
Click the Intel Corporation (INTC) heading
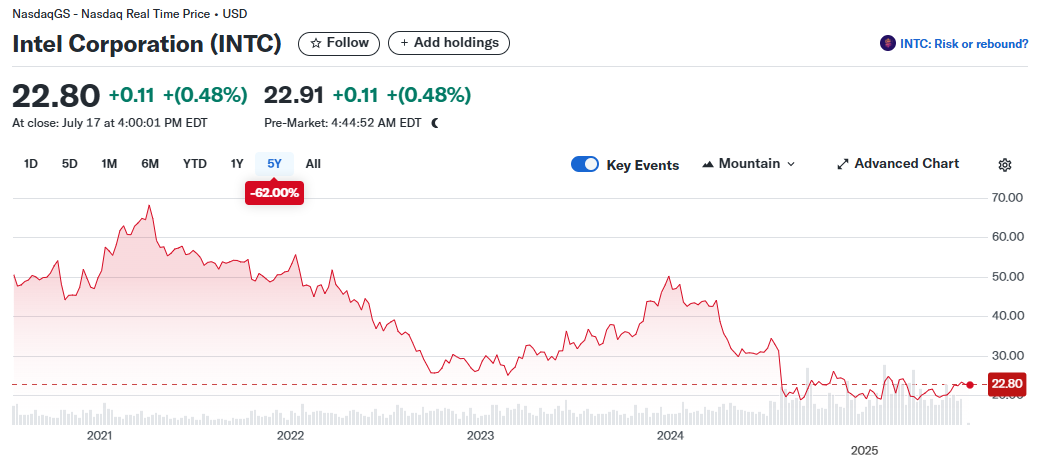[x=147, y=44]
